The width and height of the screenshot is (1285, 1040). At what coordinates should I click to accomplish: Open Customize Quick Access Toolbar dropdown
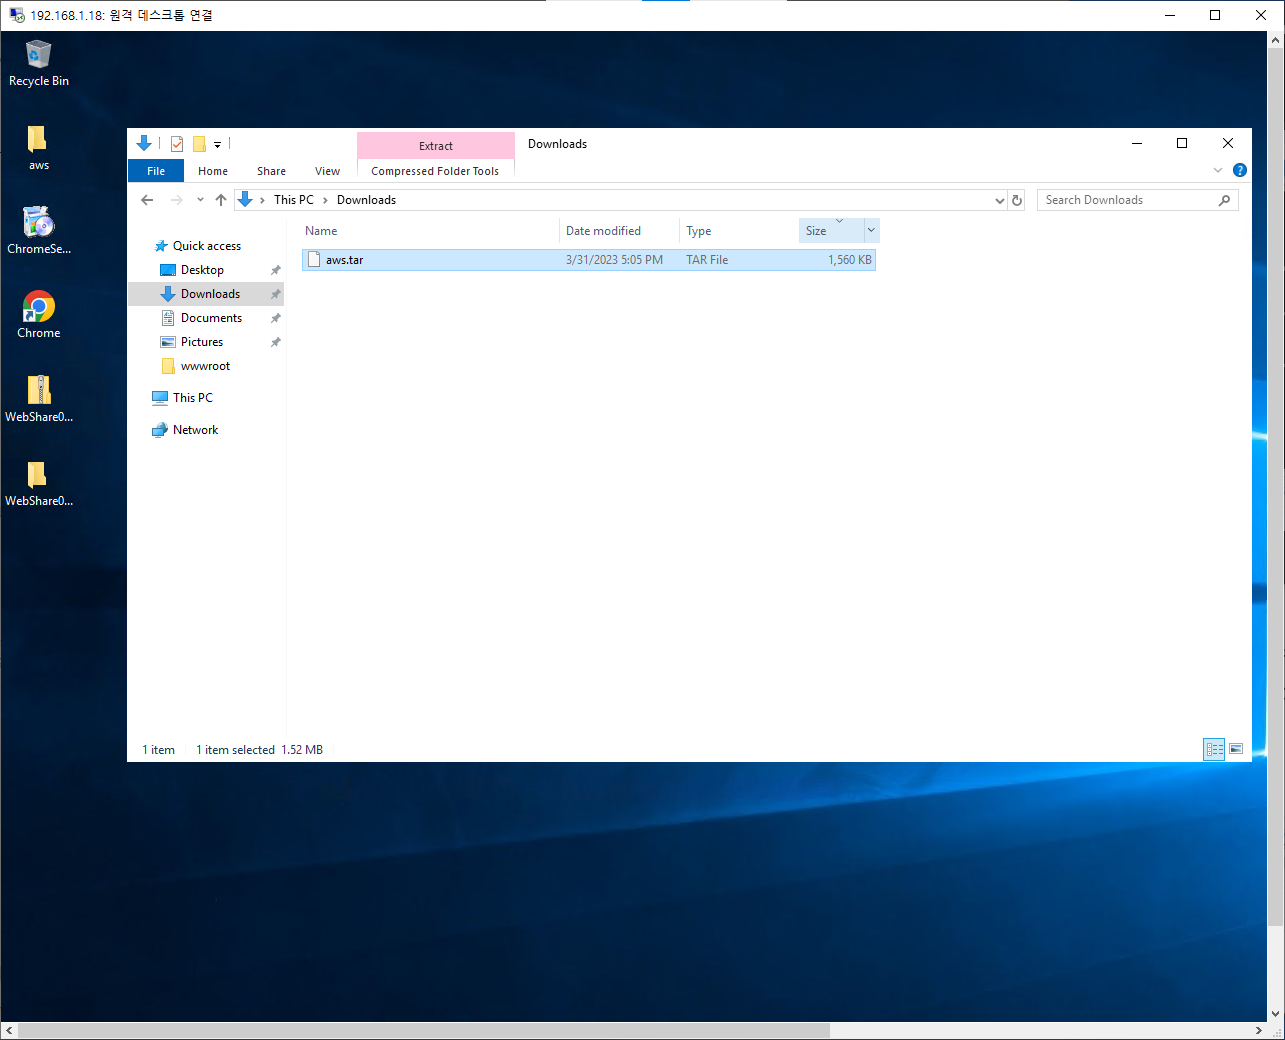click(217, 145)
